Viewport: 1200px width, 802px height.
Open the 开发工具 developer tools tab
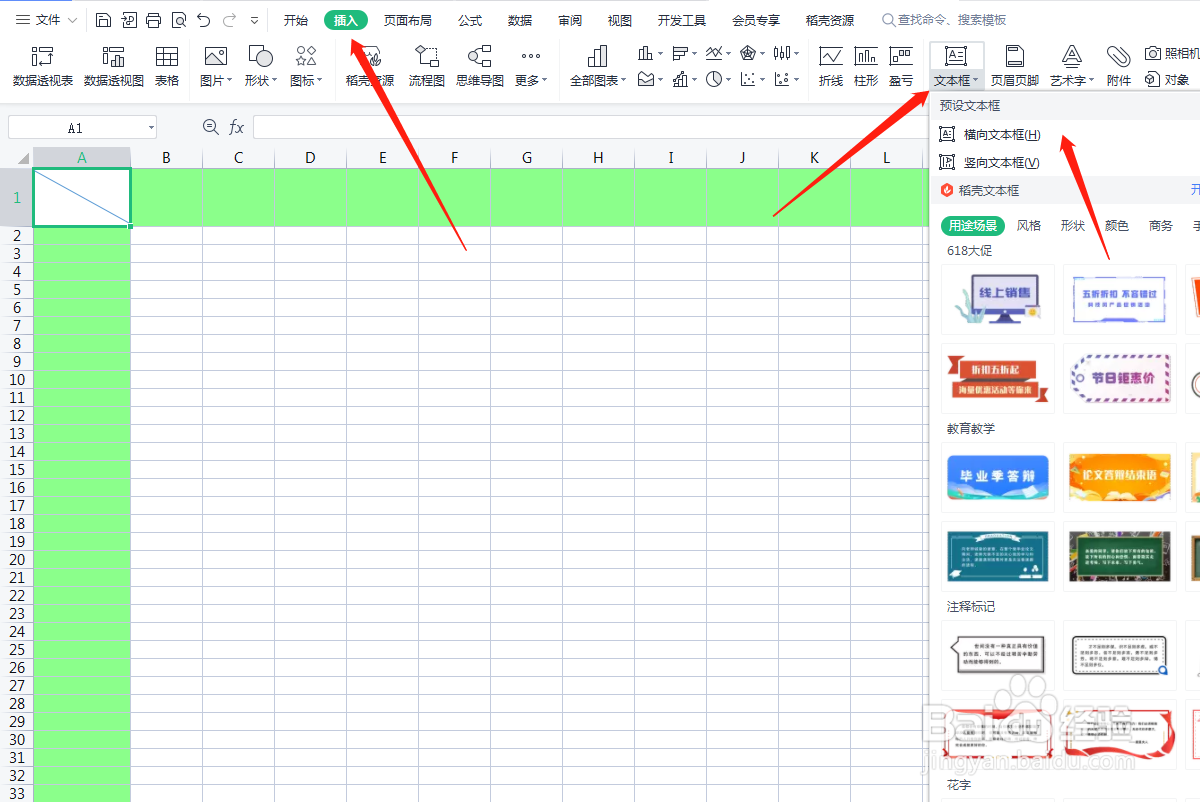coord(682,20)
